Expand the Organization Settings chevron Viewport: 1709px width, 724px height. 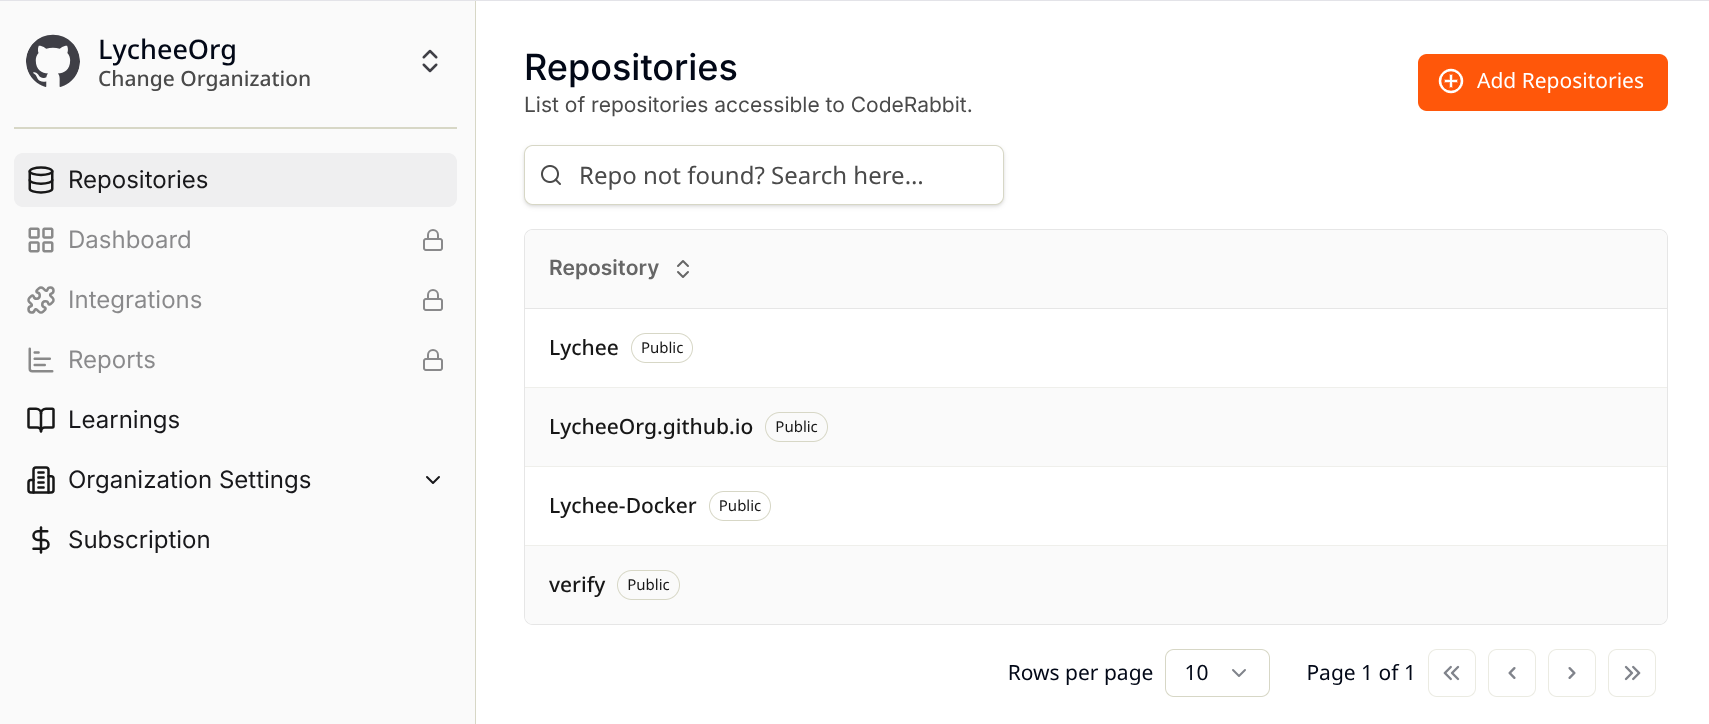(433, 480)
